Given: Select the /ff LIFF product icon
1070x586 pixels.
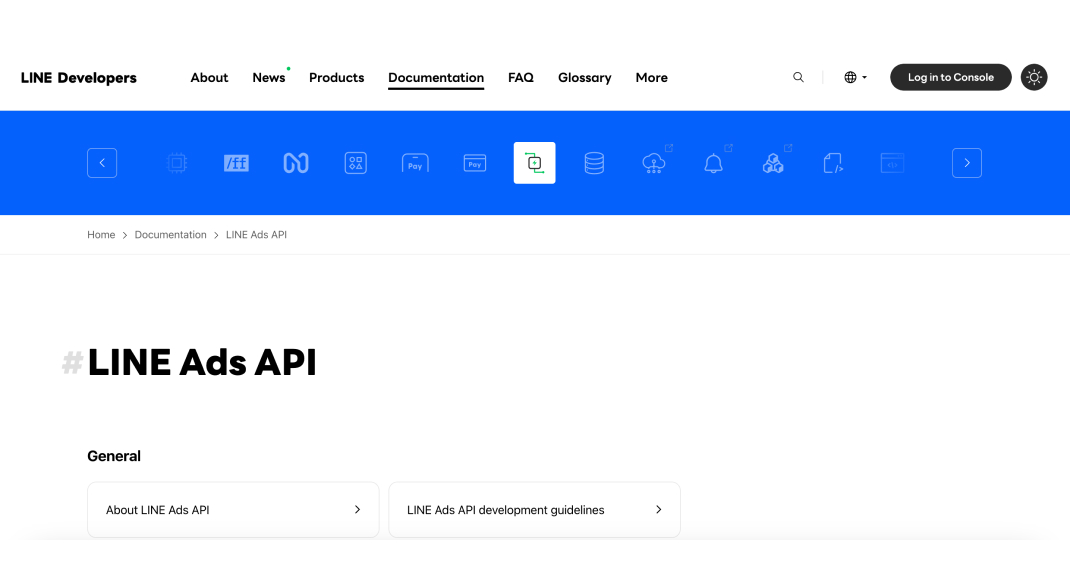Looking at the screenshot, I should click(236, 163).
